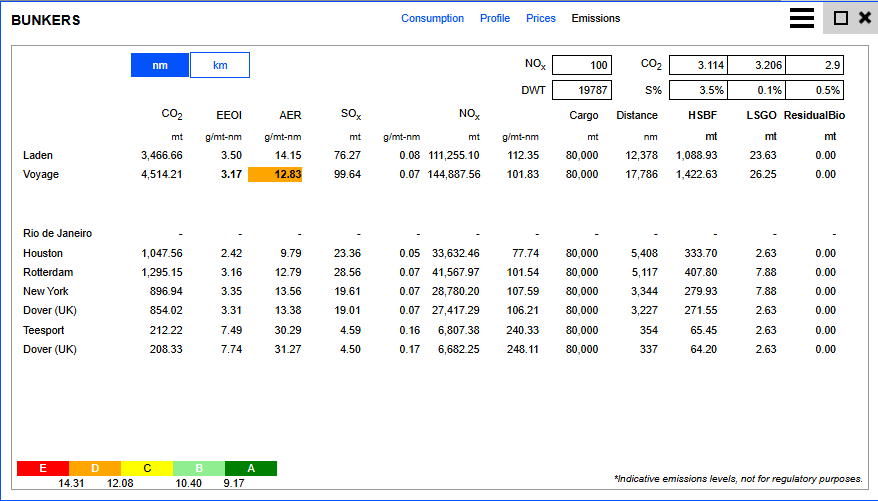
Task: Click the Distance column header
Action: (x=637, y=115)
